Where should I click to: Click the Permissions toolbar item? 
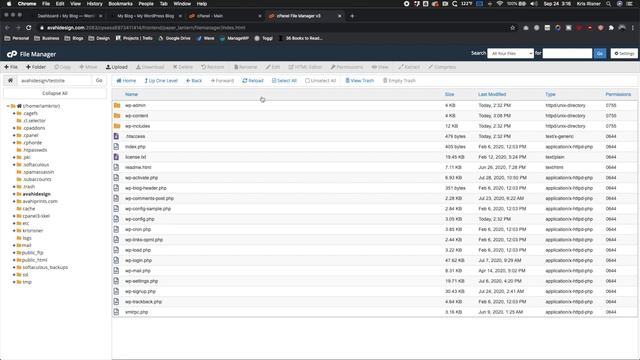[347, 67]
